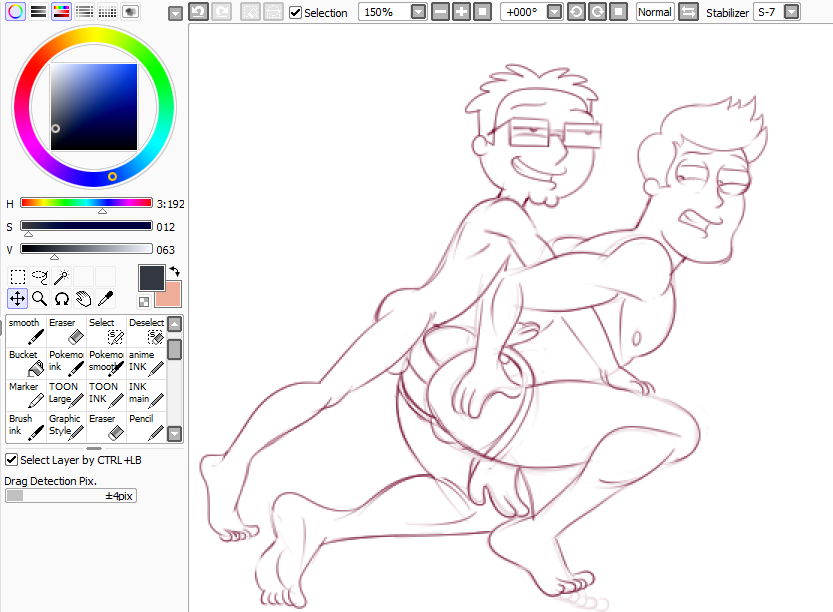The image size is (833, 612).
Task: Click the Undo arrow button
Action: 198,13
